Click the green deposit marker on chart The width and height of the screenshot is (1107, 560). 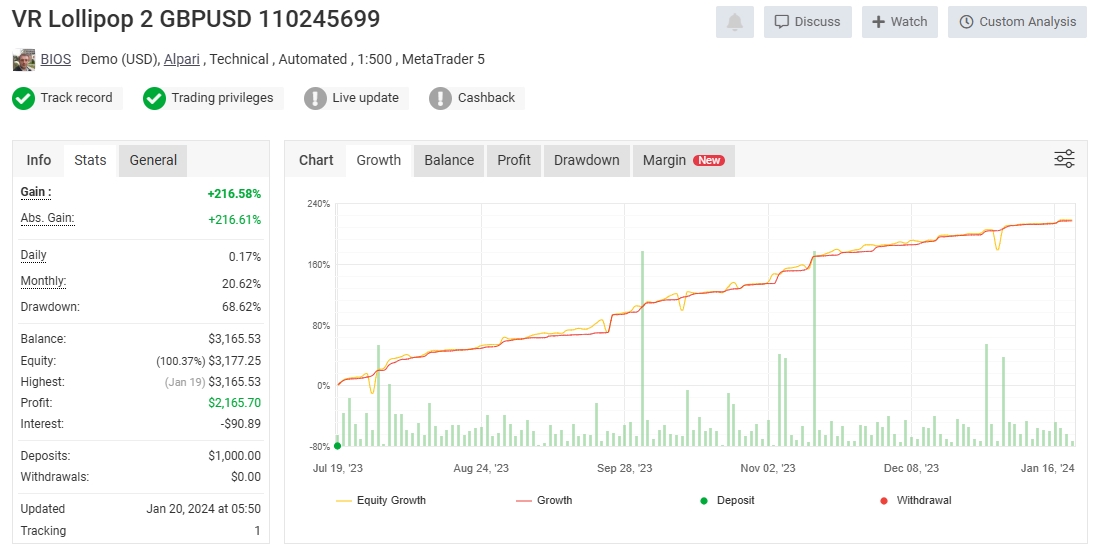click(x=337, y=446)
